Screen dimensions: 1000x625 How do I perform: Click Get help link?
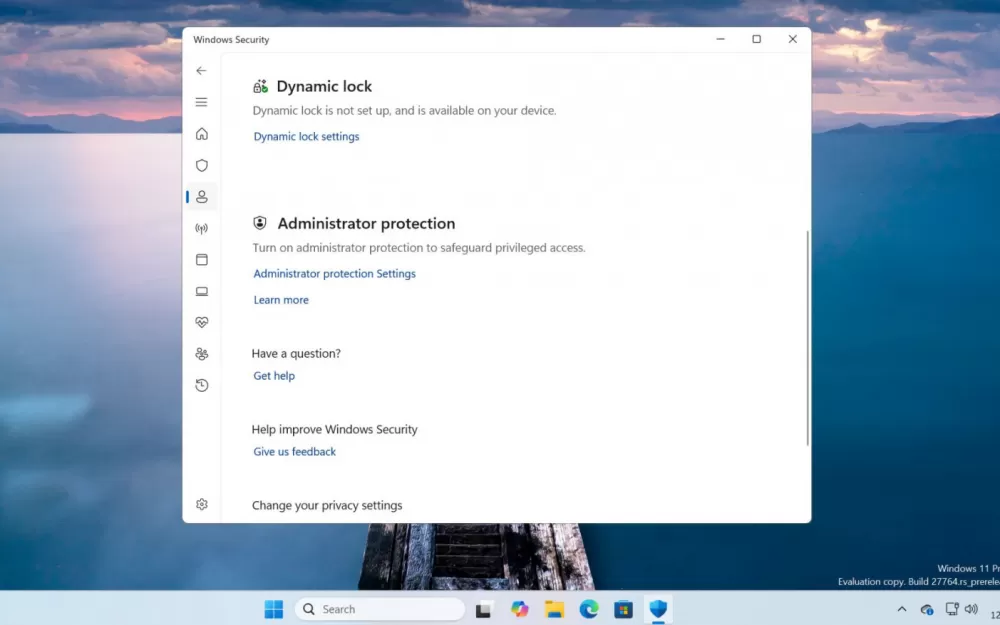(x=274, y=376)
